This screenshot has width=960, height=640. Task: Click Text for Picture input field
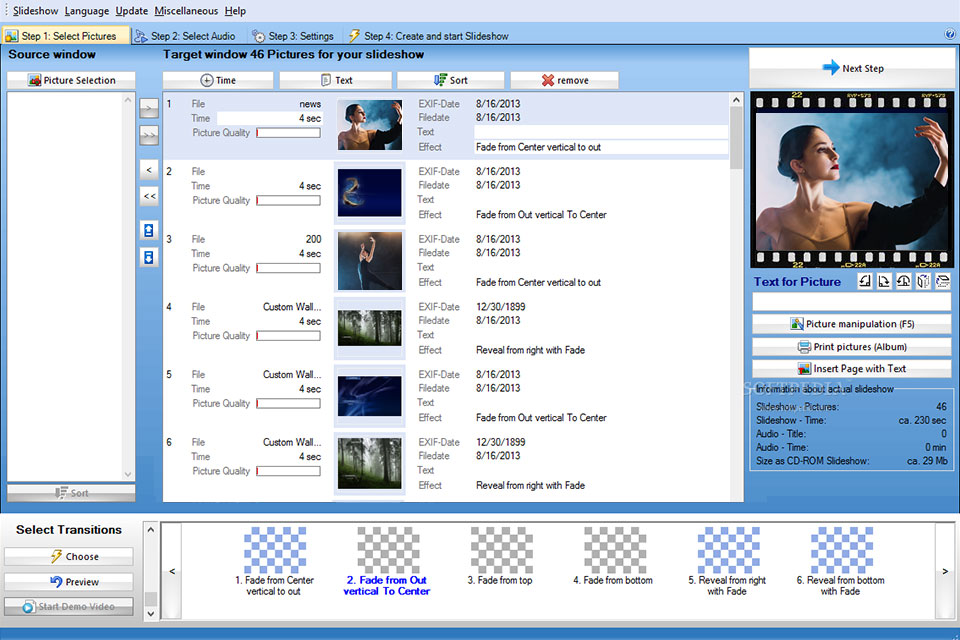852,301
